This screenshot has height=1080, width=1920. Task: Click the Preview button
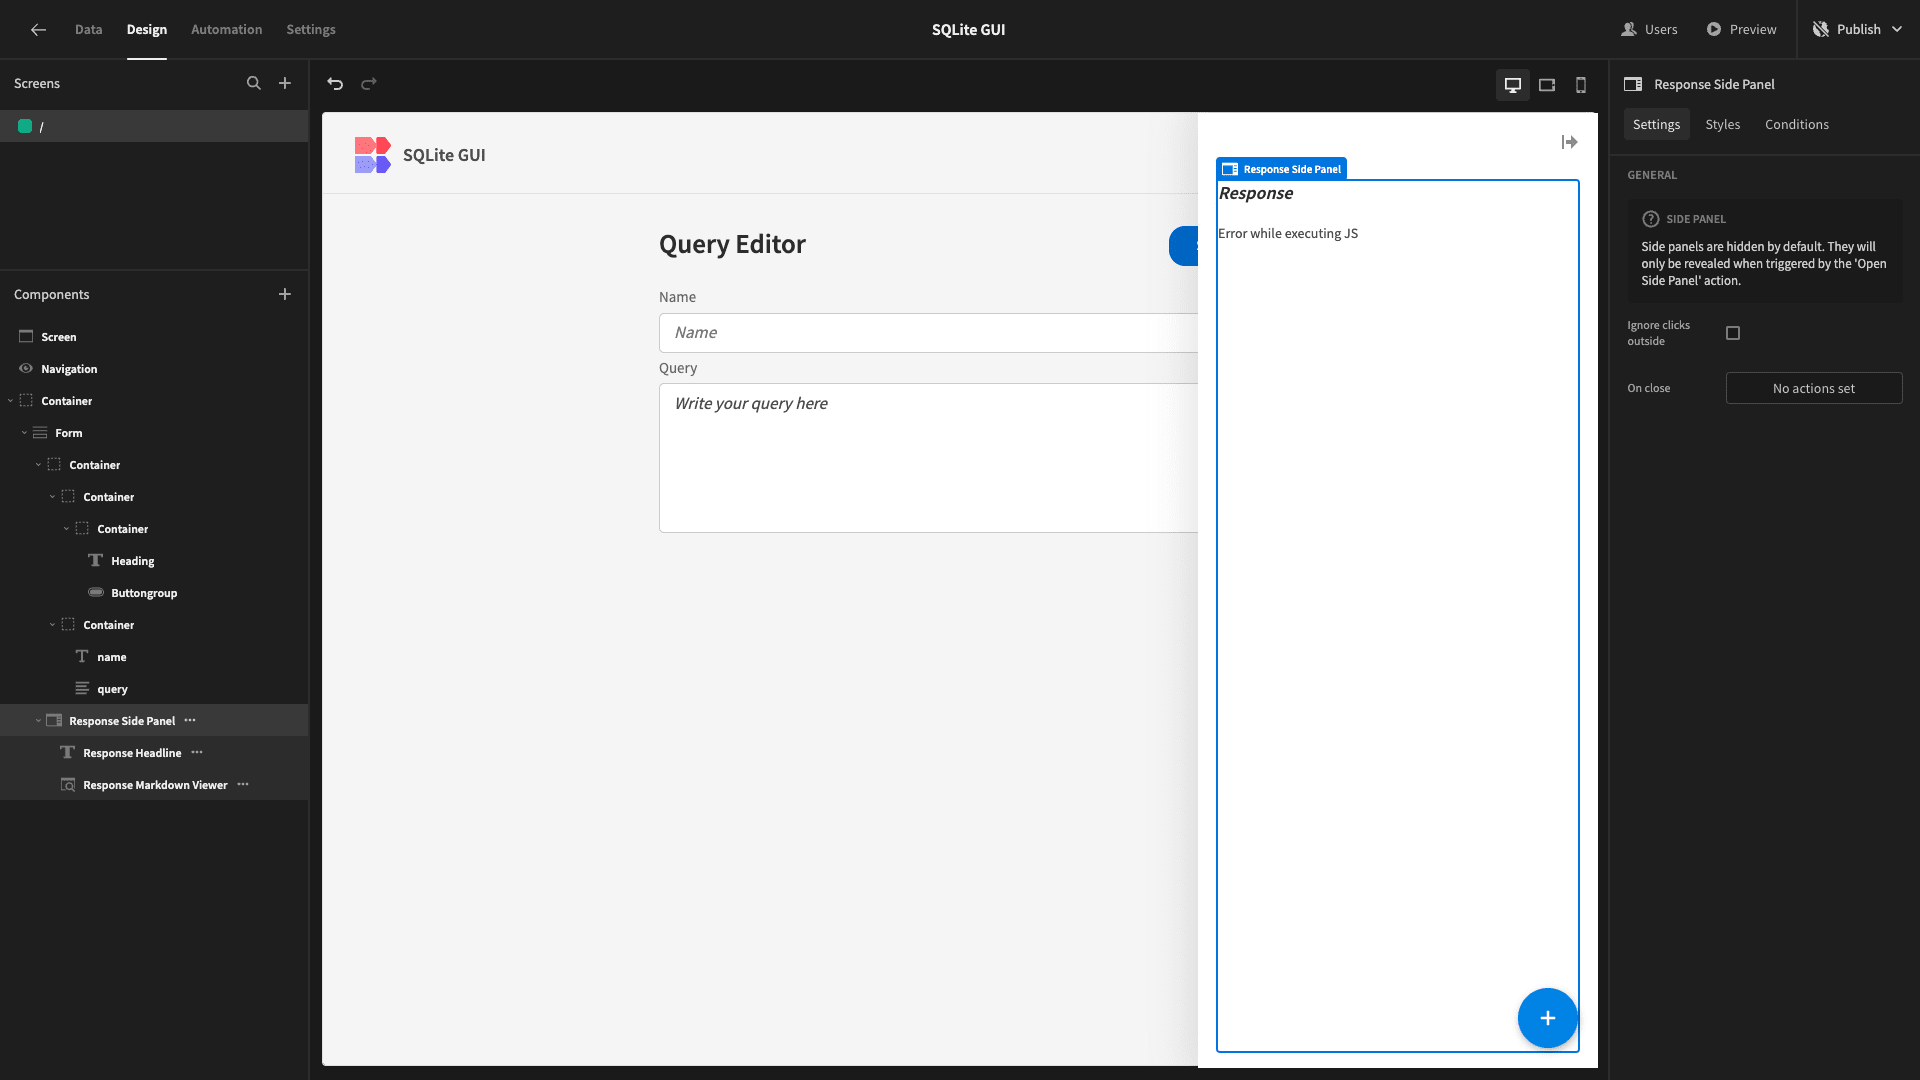click(x=1741, y=29)
